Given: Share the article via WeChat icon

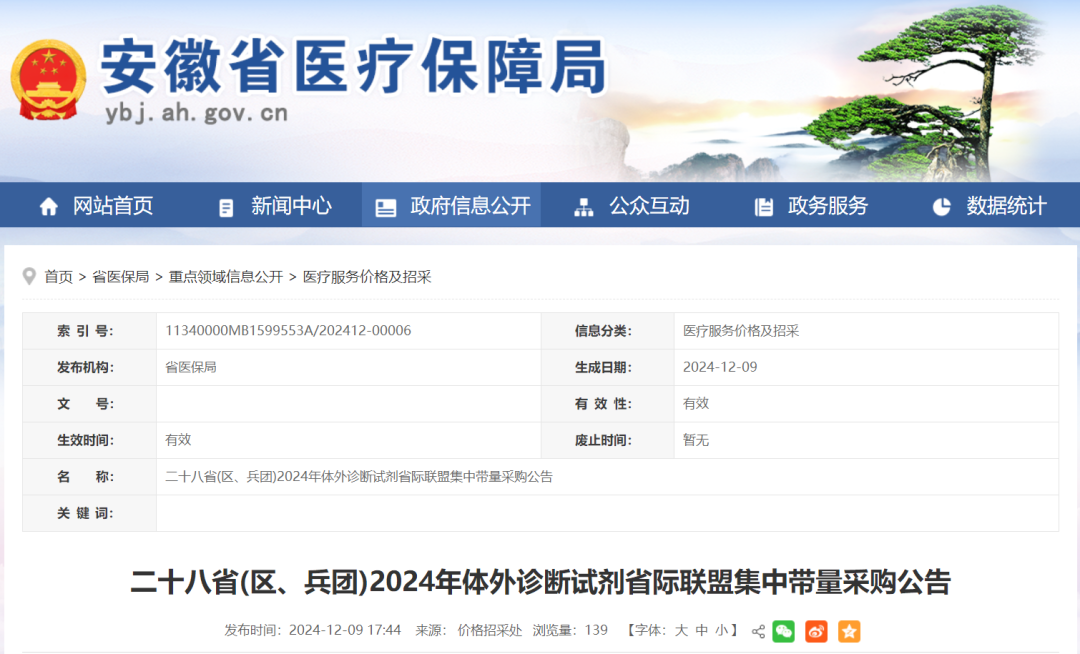Looking at the screenshot, I should 784,631.
